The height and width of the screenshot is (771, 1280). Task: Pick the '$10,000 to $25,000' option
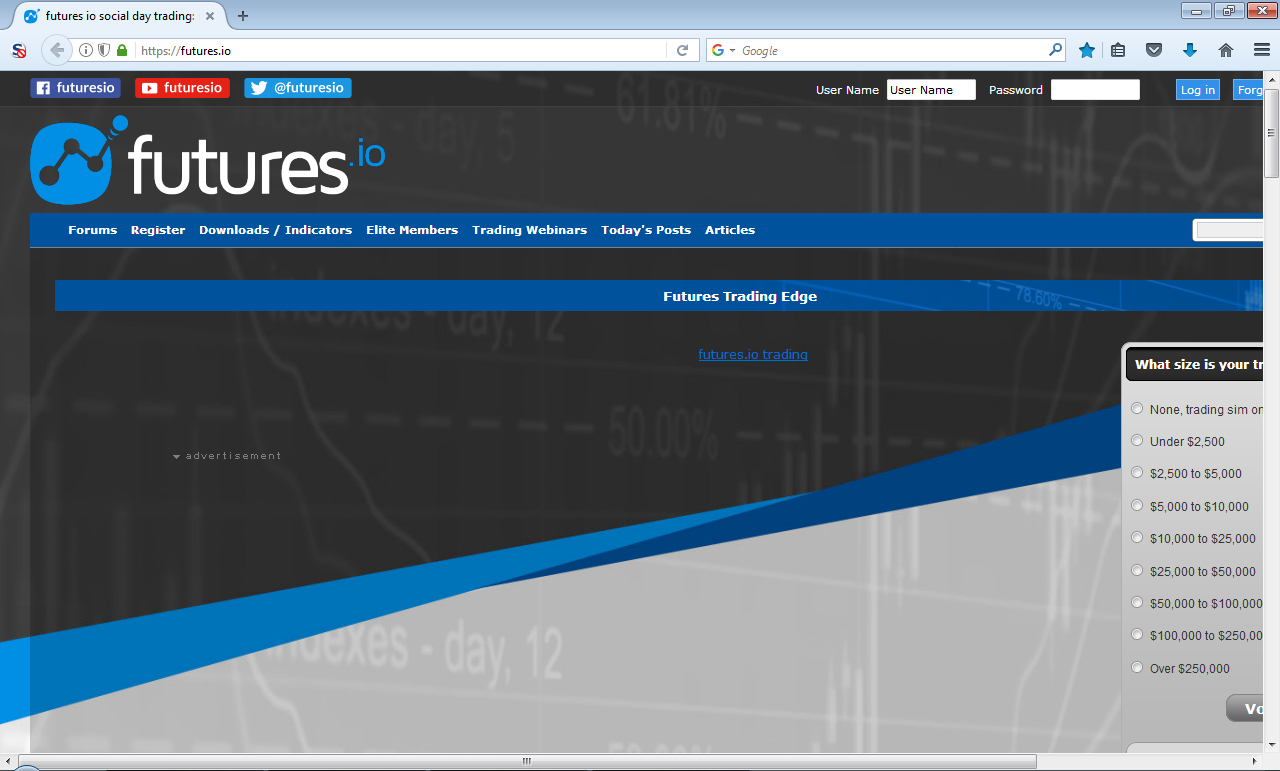coord(1137,537)
